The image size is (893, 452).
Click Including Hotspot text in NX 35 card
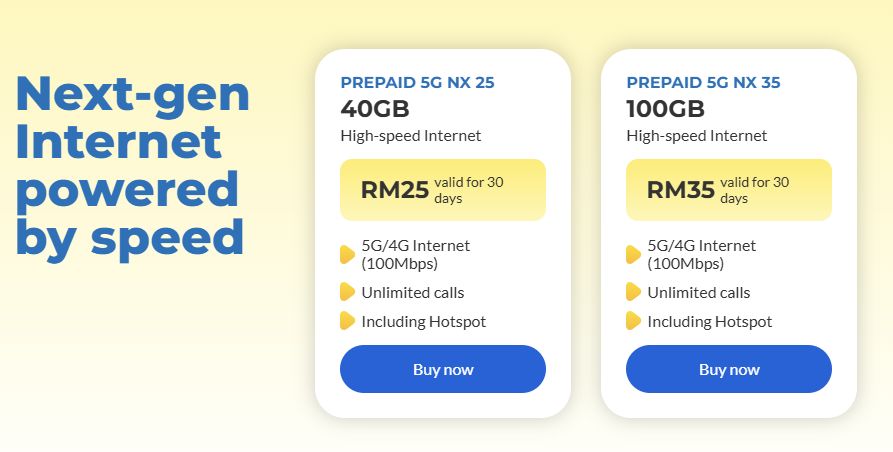click(x=709, y=321)
